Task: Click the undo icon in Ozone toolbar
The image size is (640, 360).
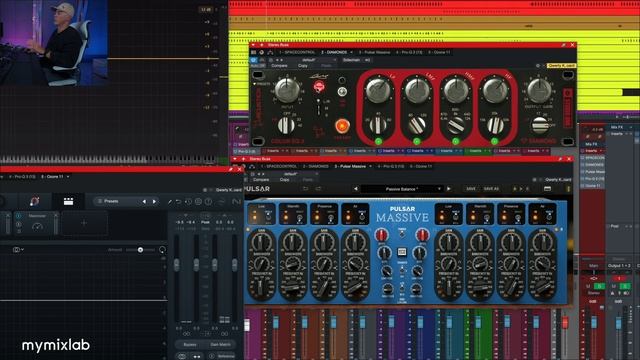Action: (179, 202)
